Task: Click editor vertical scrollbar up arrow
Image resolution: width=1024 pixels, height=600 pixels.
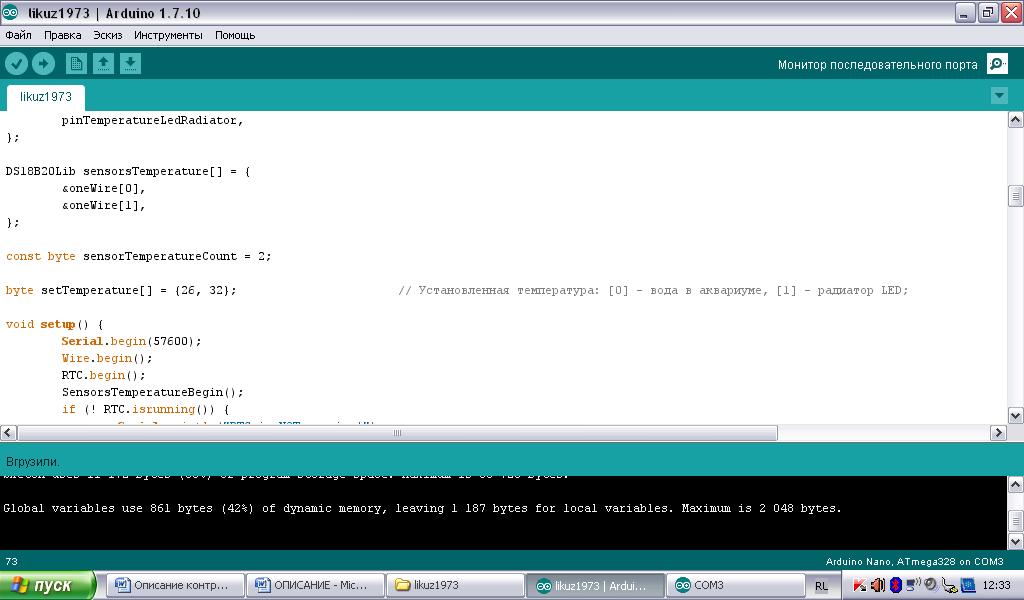Action: (x=1015, y=120)
